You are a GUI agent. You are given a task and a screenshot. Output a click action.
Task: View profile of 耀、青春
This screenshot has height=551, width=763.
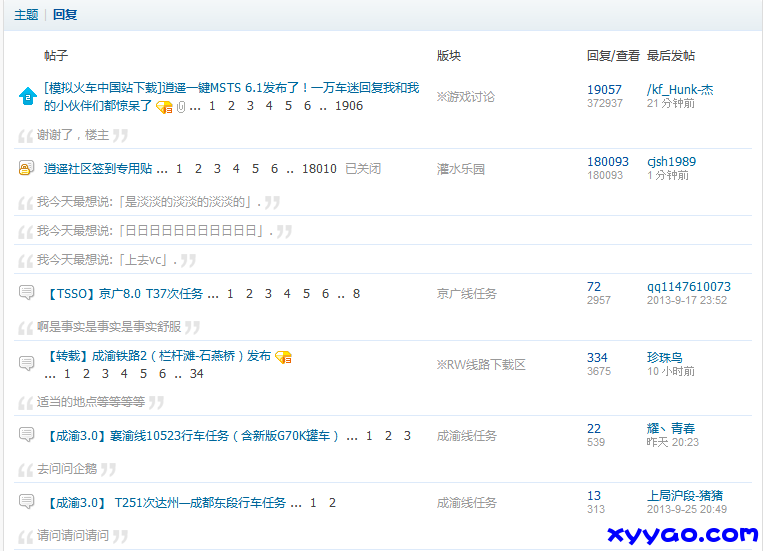671,428
